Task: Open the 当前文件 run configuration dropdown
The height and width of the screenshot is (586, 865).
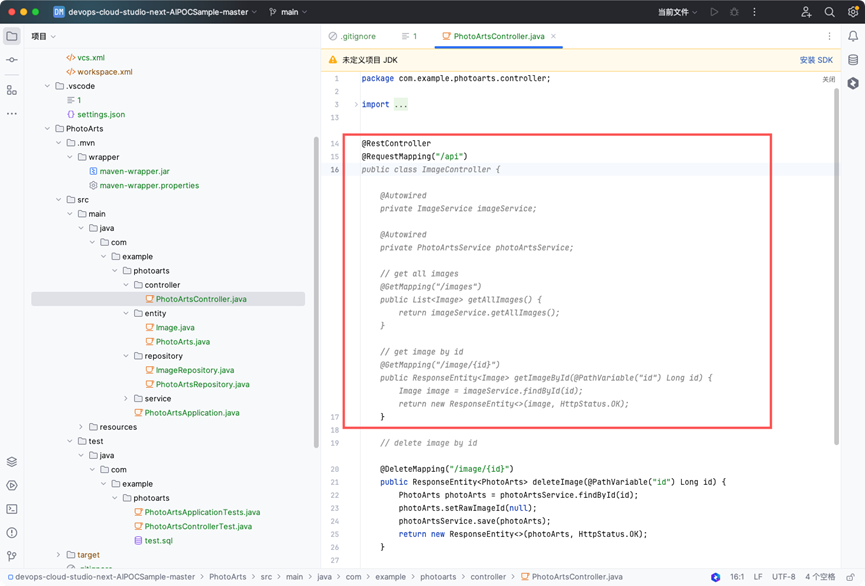Action: coord(677,12)
